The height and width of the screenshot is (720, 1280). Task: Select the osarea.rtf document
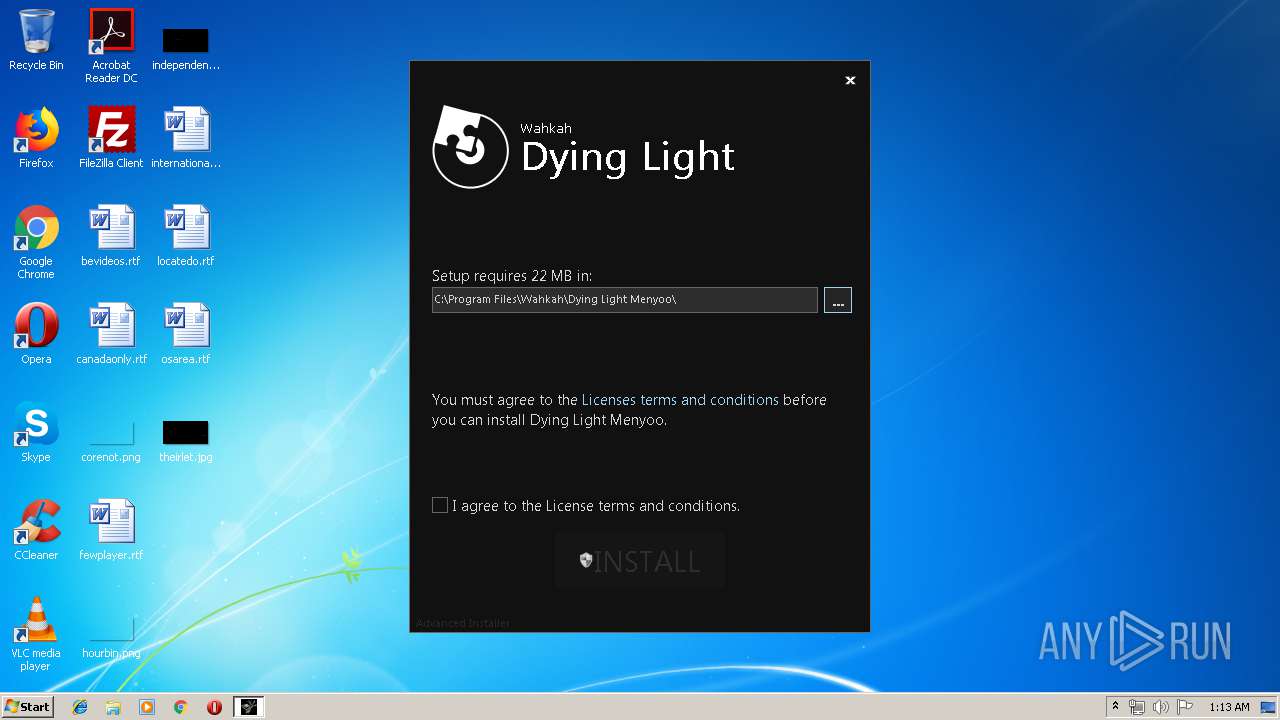pyautogui.click(x=186, y=334)
